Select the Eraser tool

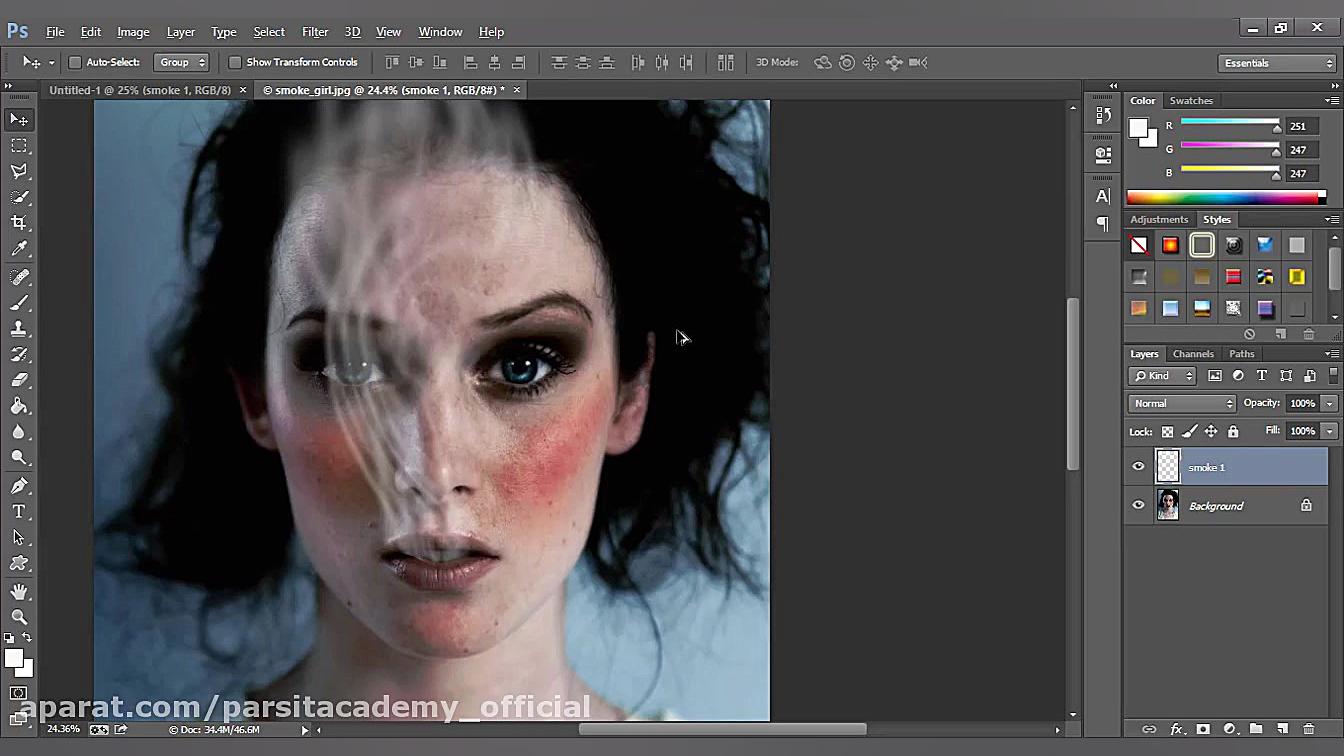click(19, 380)
